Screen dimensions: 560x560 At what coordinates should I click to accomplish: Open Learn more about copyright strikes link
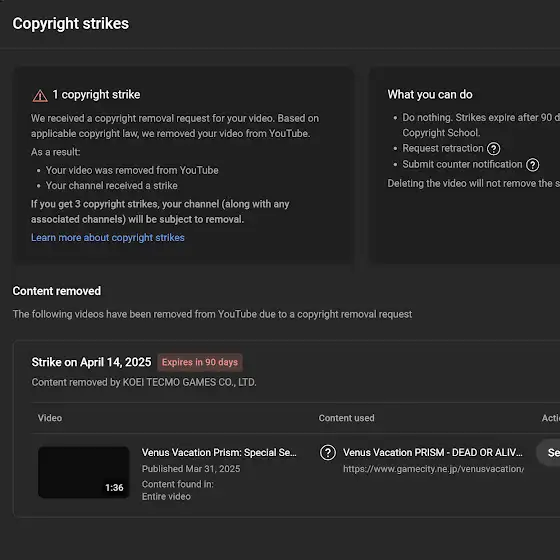pyautogui.click(x=108, y=238)
